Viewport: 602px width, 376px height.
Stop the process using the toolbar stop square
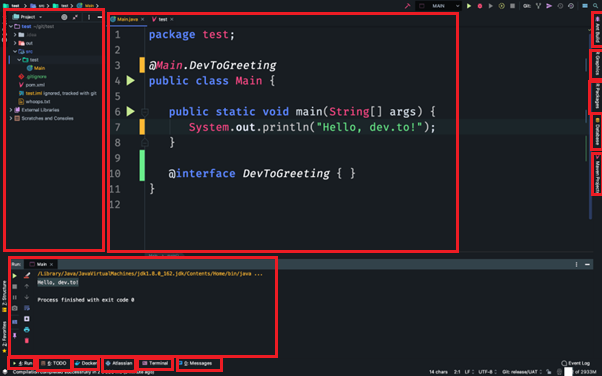coord(512,6)
